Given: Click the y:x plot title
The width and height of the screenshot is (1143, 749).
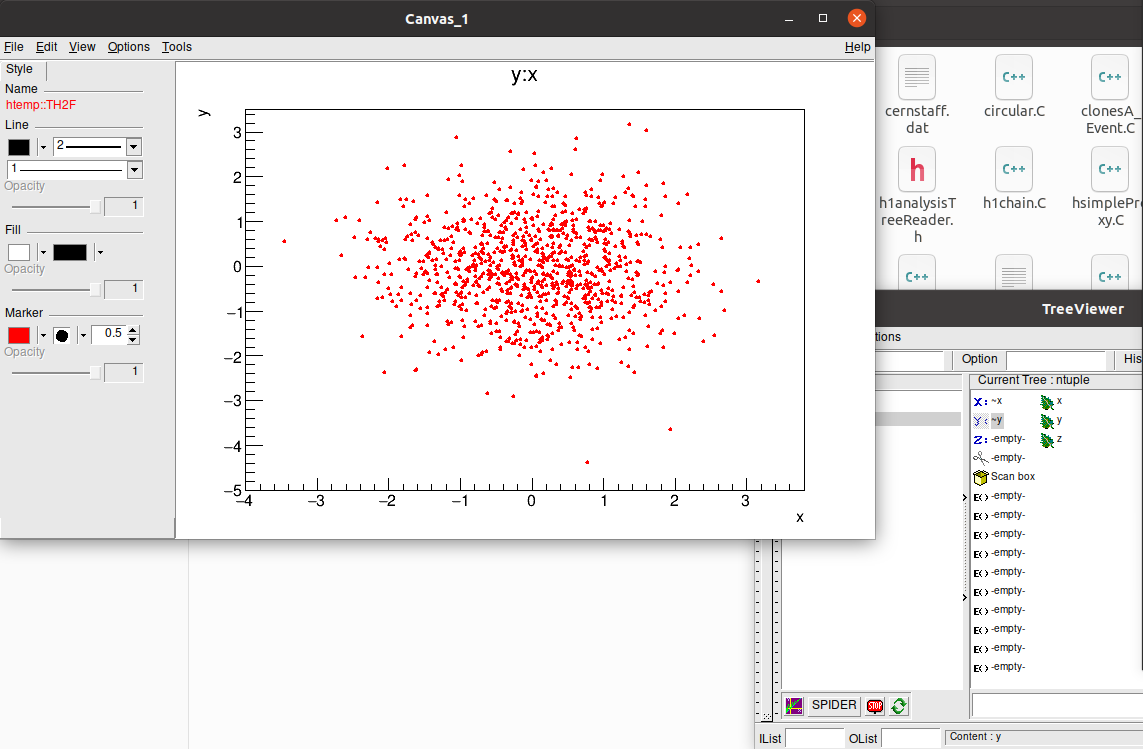Looking at the screenshot, I should pos(524,75).
